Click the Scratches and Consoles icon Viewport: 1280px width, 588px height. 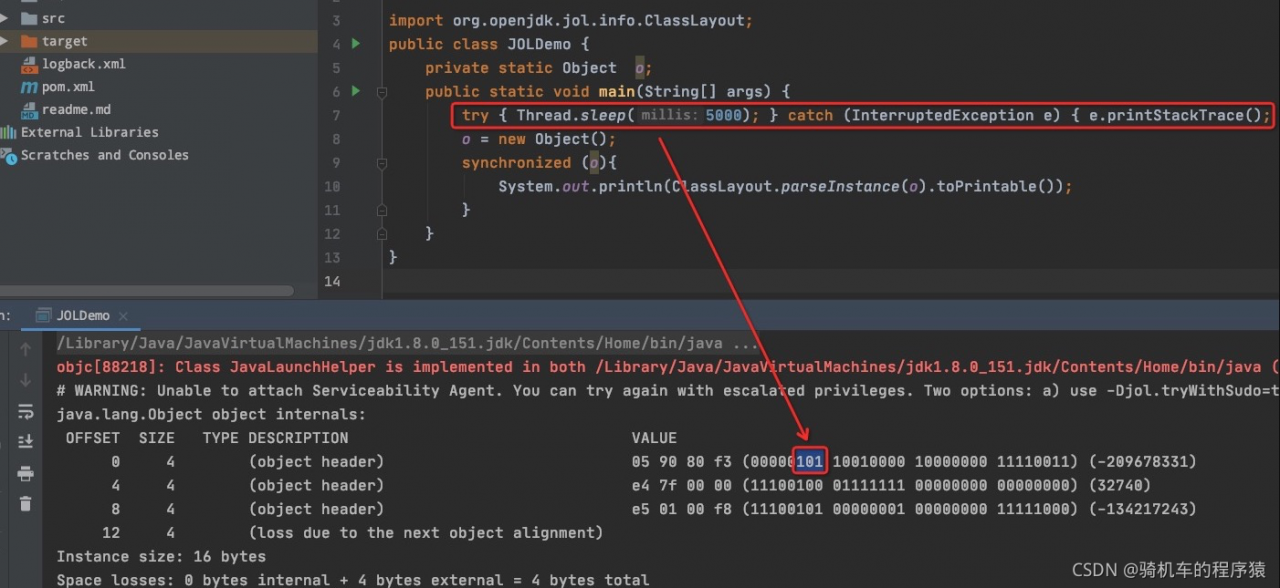pos(8,155)
